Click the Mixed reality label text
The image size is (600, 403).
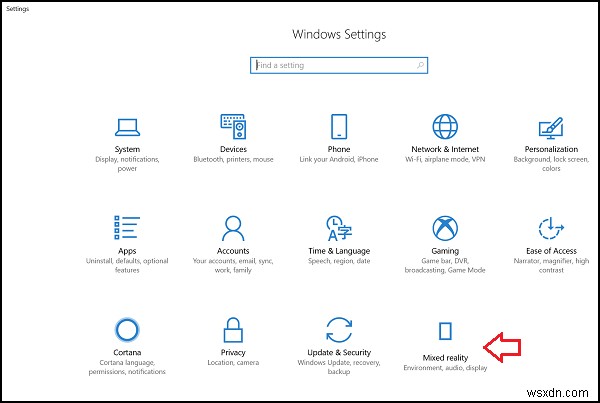pyautogui.click(x=445, y=357)
